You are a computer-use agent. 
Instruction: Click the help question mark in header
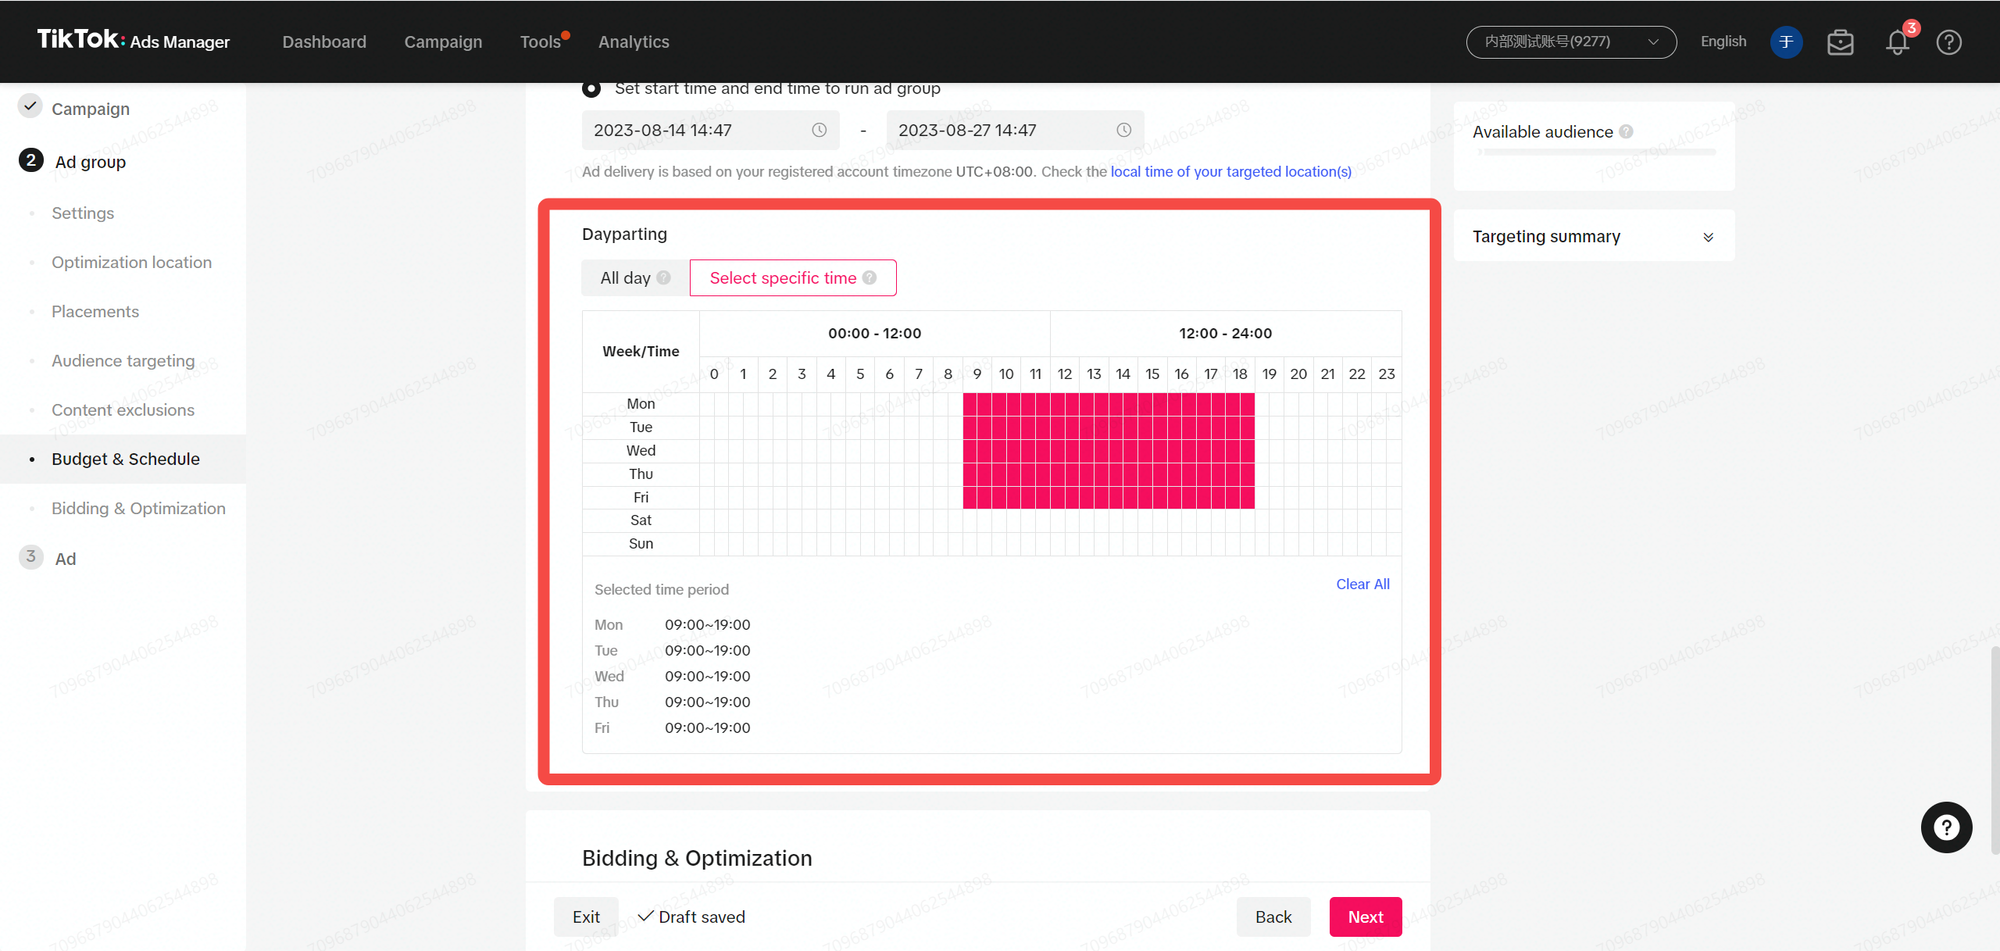(x=1948, y=42)
